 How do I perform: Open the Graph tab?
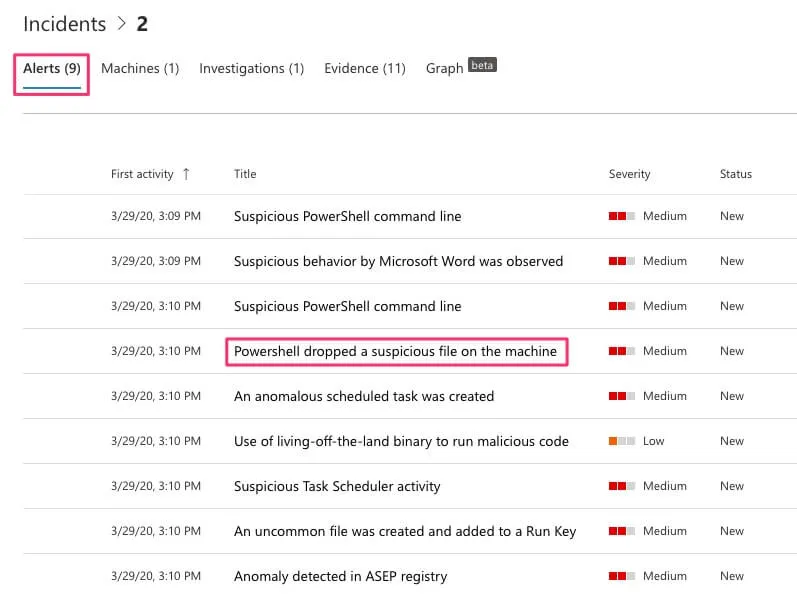tap(444, 69)
